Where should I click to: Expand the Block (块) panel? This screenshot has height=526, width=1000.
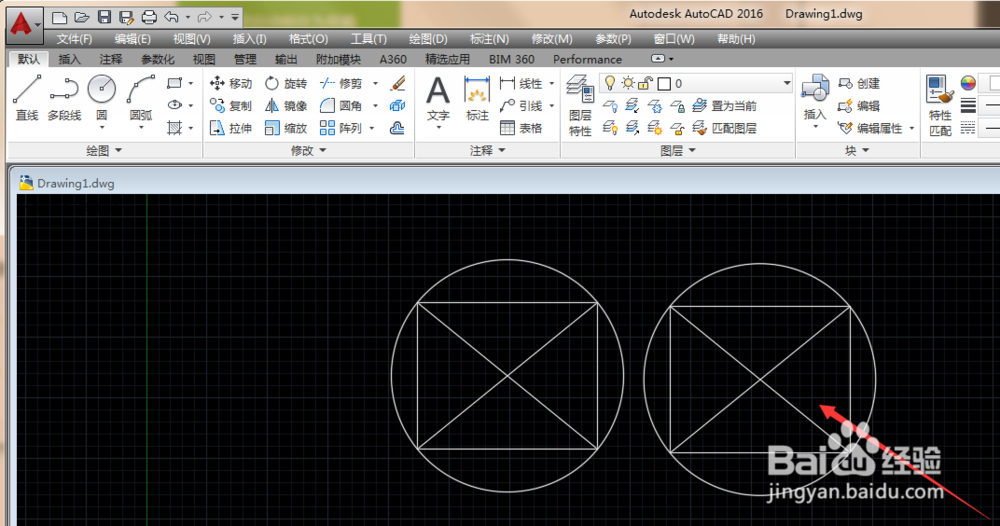(x=857, y=150)
